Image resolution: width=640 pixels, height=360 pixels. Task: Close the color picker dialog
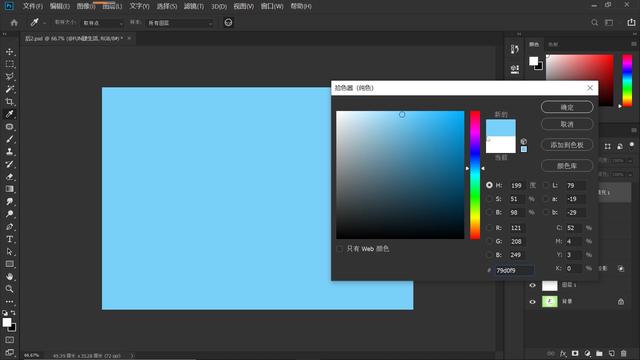(x=590, y=88)
